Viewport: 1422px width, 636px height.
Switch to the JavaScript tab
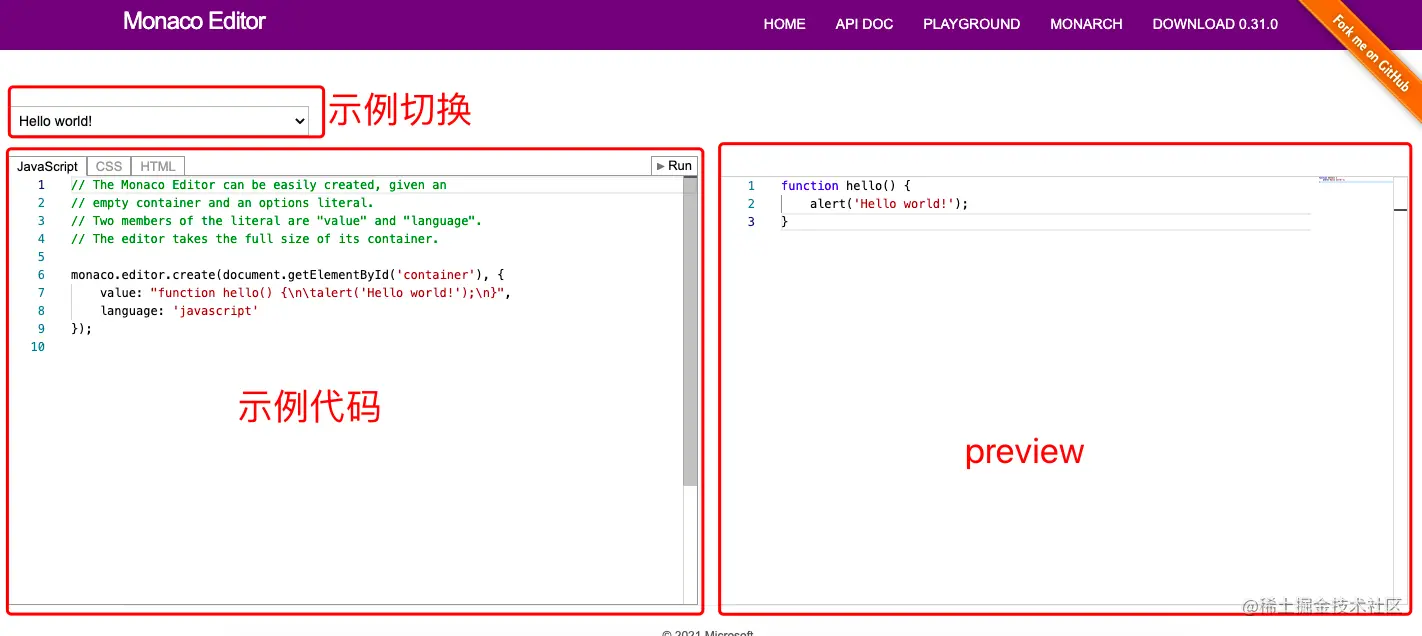coord(47,166)
